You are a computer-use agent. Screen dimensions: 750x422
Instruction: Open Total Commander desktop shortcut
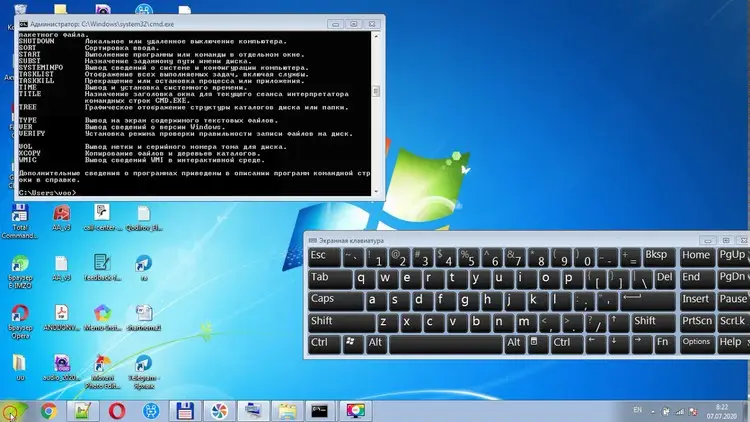pos(20,221)
